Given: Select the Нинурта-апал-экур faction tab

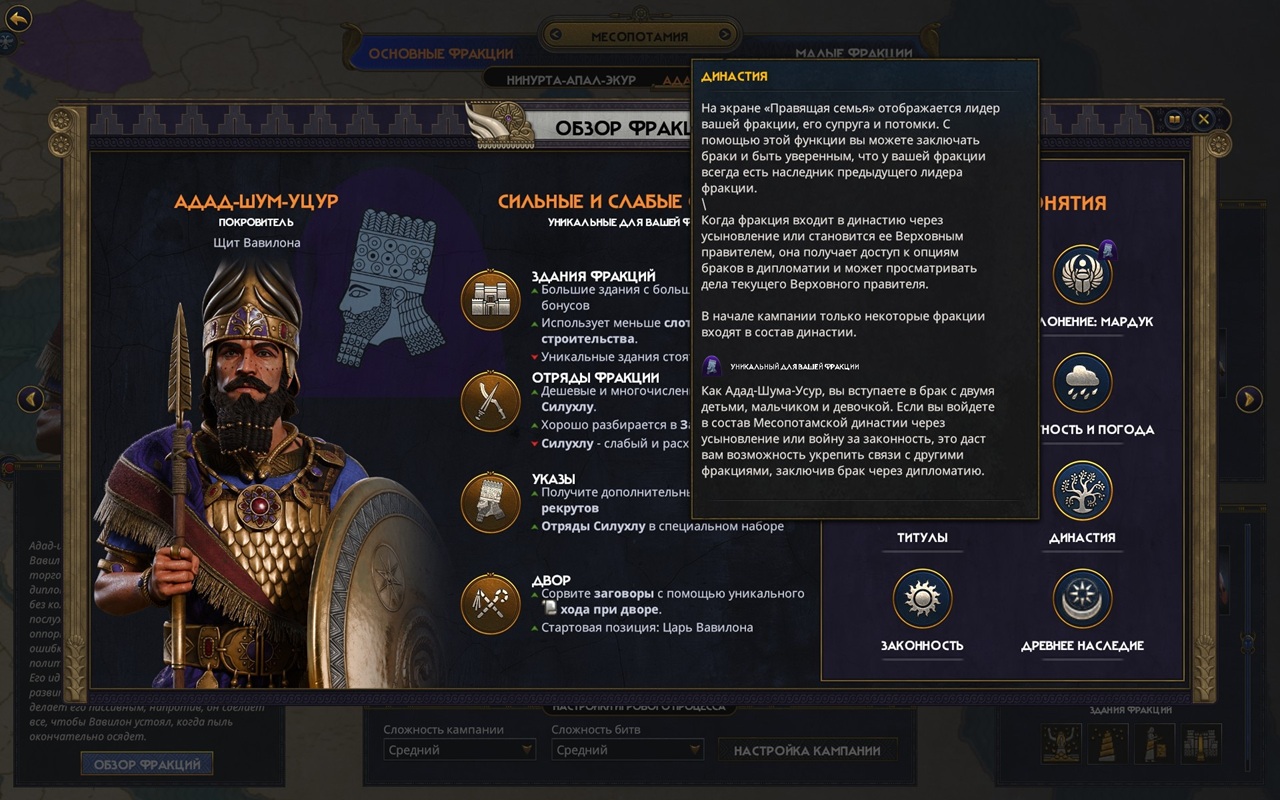Looking at the screenshot, I should click(571, 80).
